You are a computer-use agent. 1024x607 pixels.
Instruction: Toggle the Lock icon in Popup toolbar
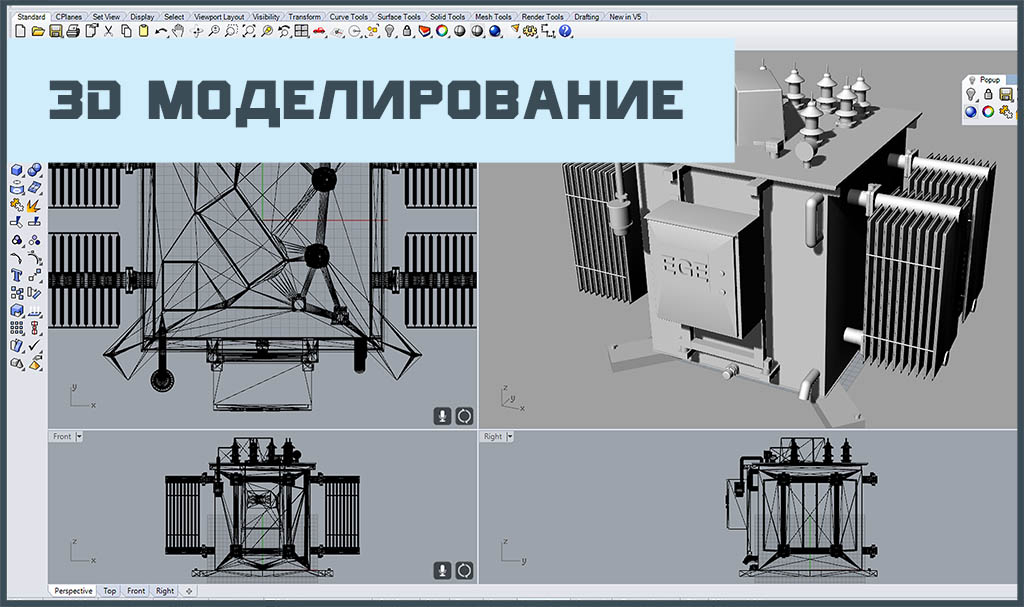[x=988, y=94]
